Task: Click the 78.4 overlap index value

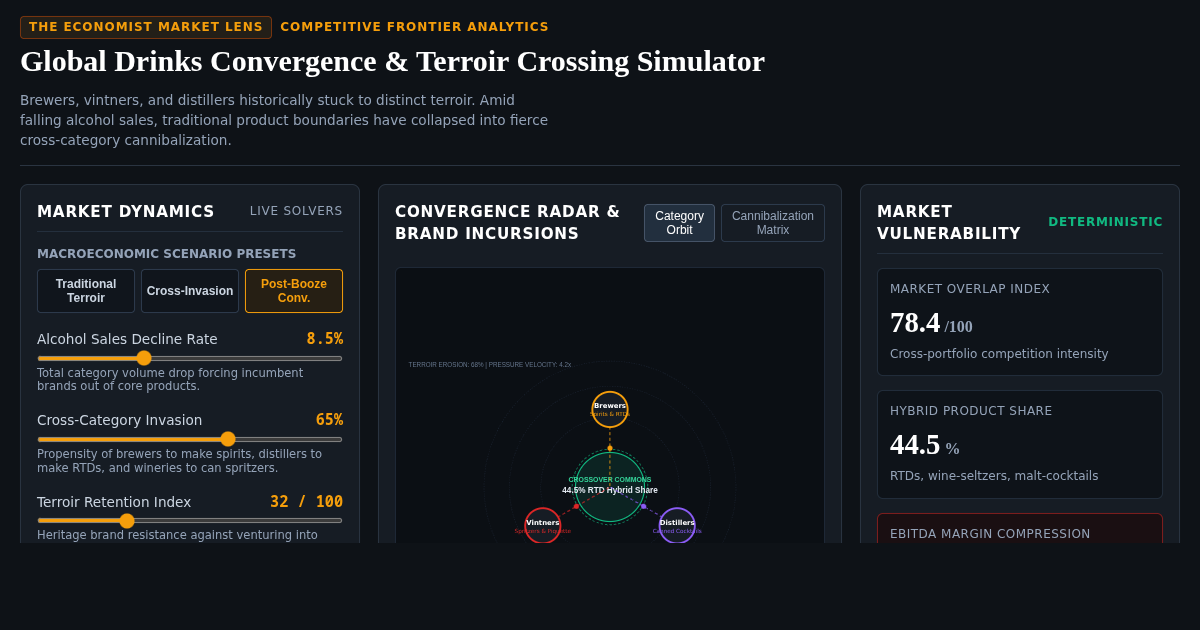Action: pyautogui.click(x=915, y=323)
